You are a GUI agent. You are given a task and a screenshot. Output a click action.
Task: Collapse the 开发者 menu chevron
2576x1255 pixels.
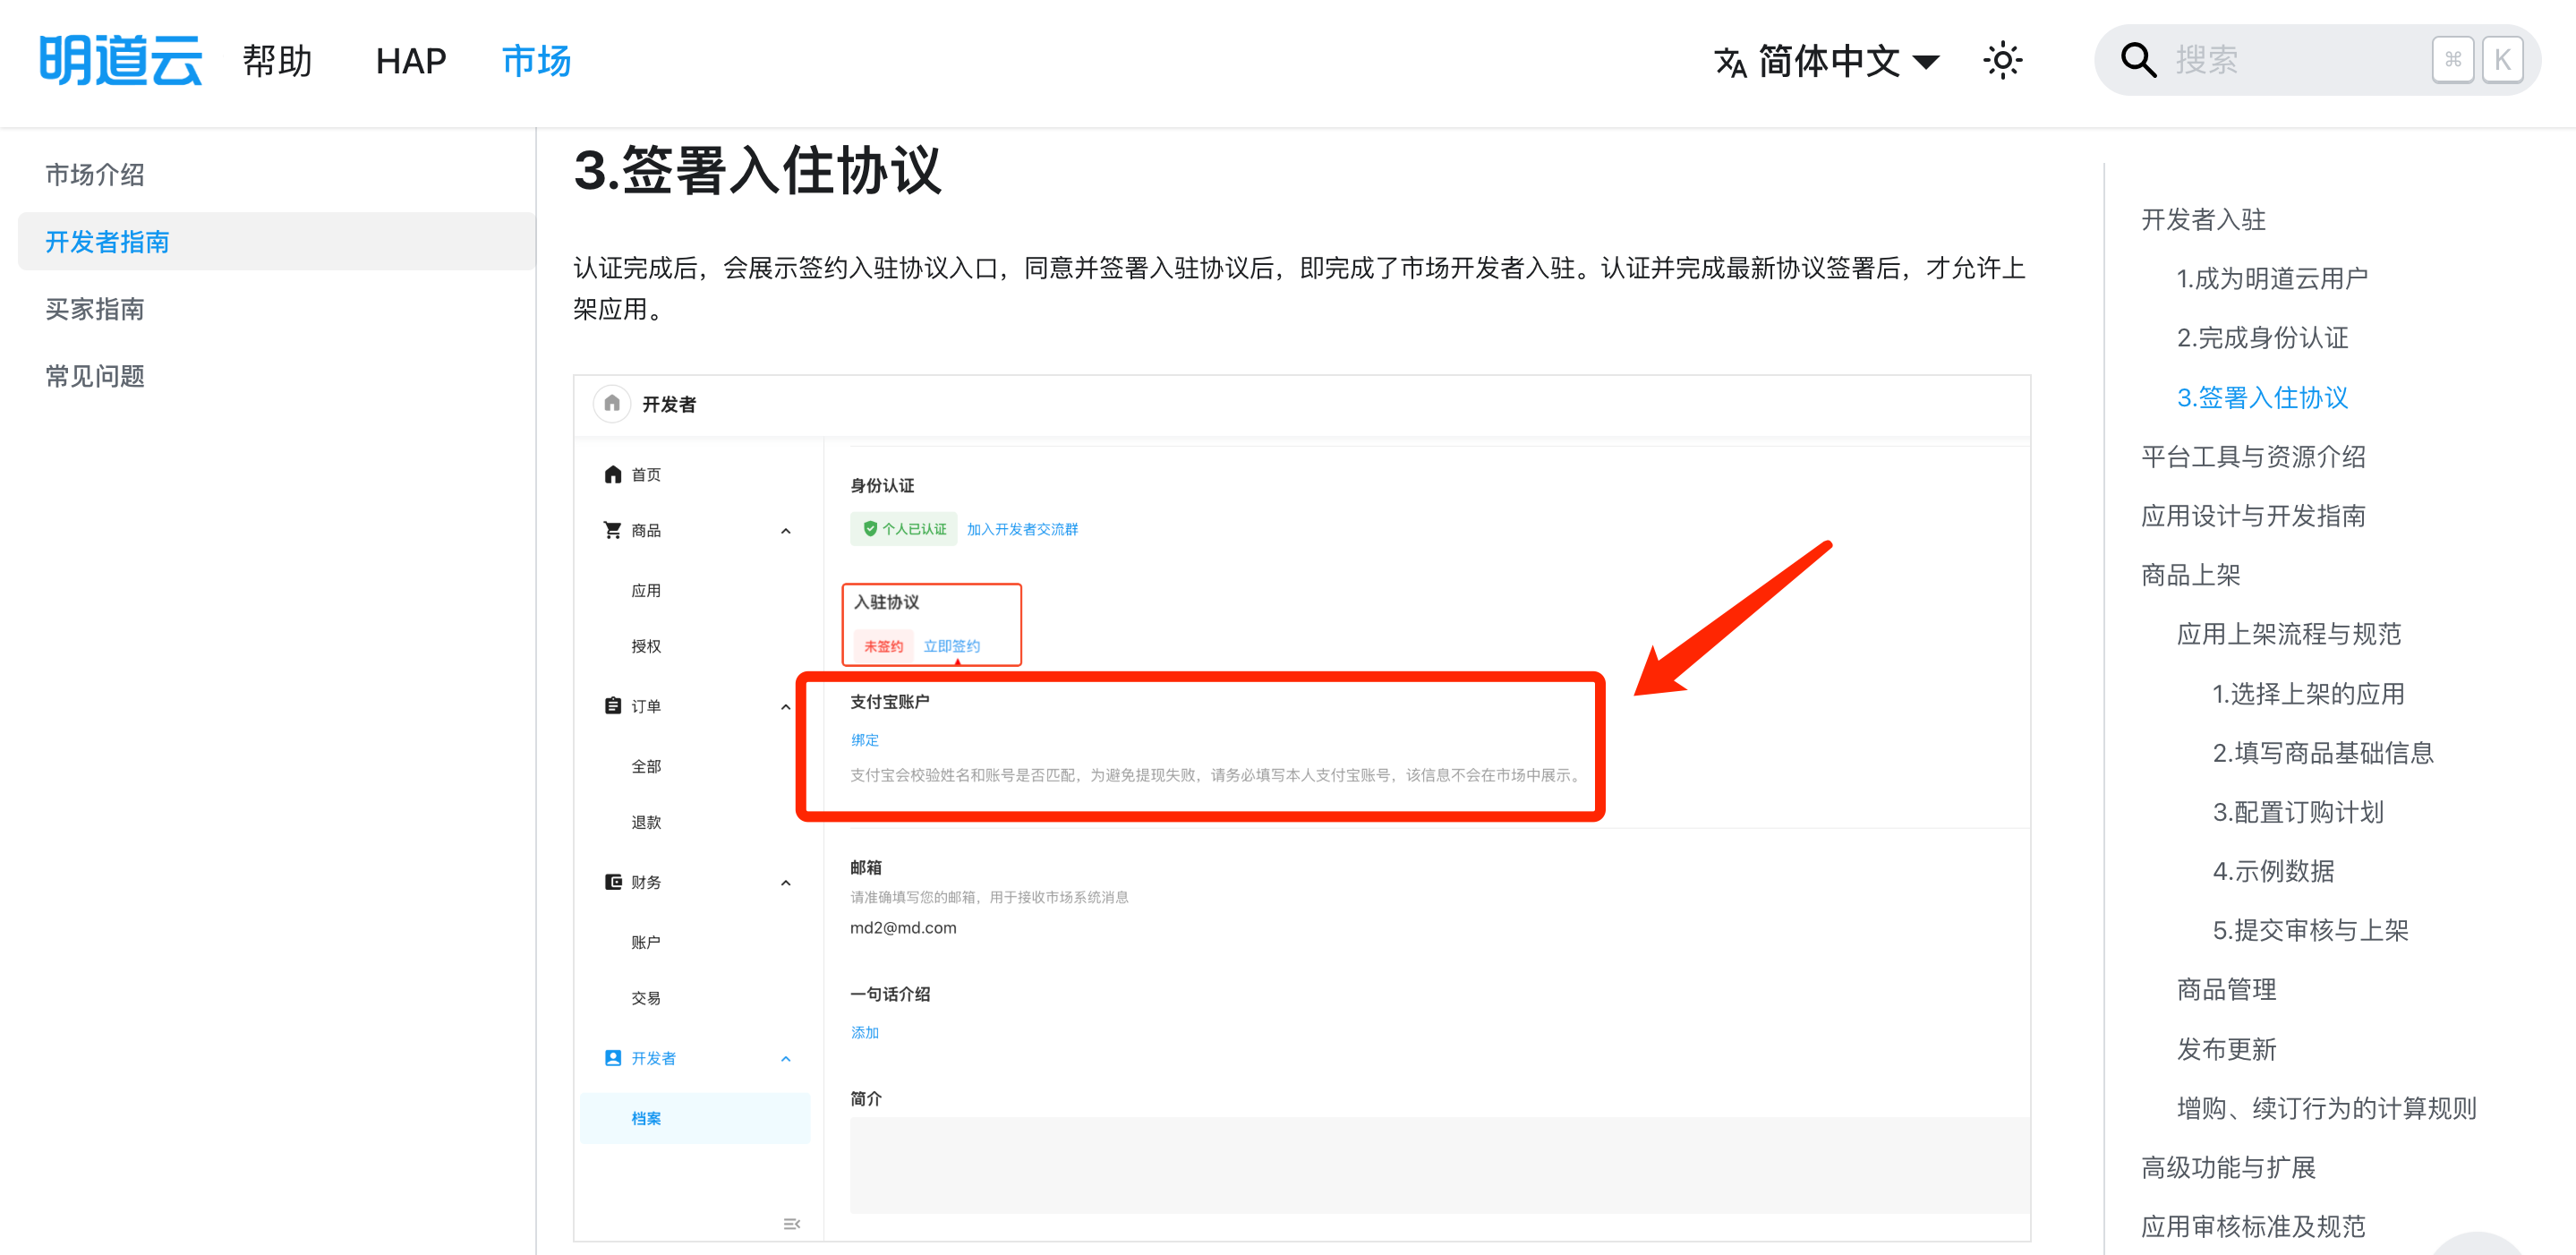(786, 1059)
